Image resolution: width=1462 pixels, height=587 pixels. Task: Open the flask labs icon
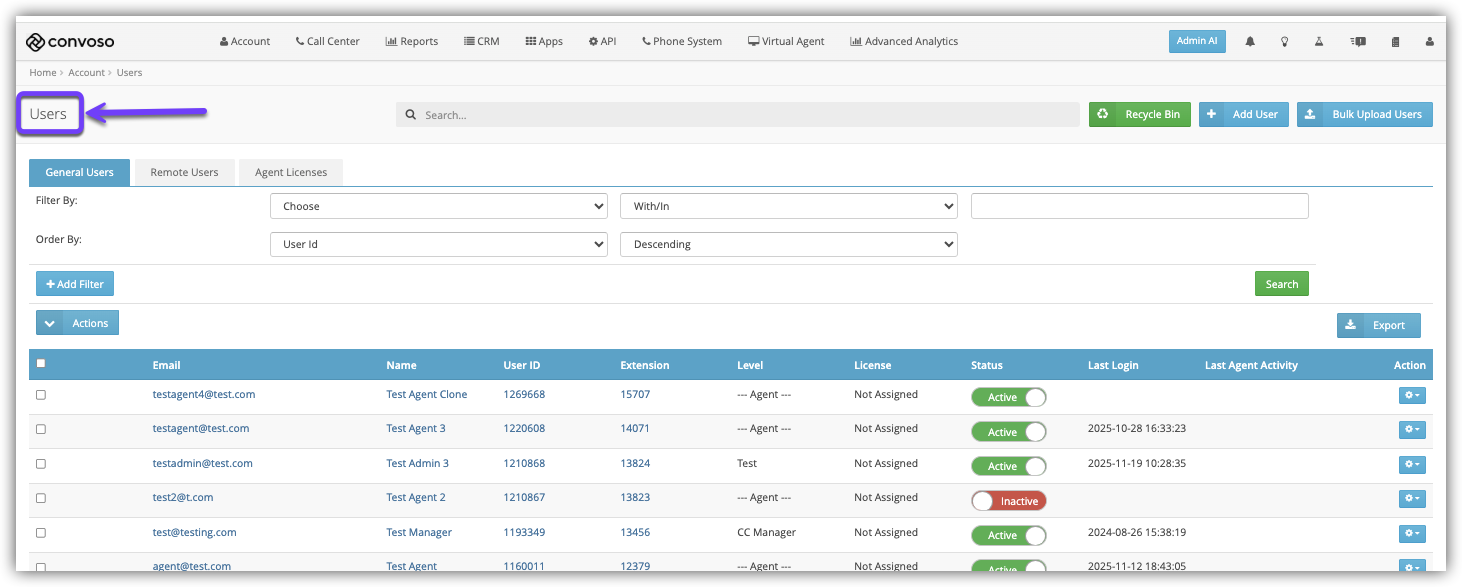coord(1319,42)
